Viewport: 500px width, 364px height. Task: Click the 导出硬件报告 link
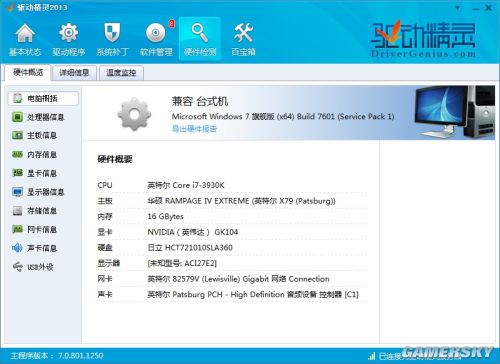[194, 129]
